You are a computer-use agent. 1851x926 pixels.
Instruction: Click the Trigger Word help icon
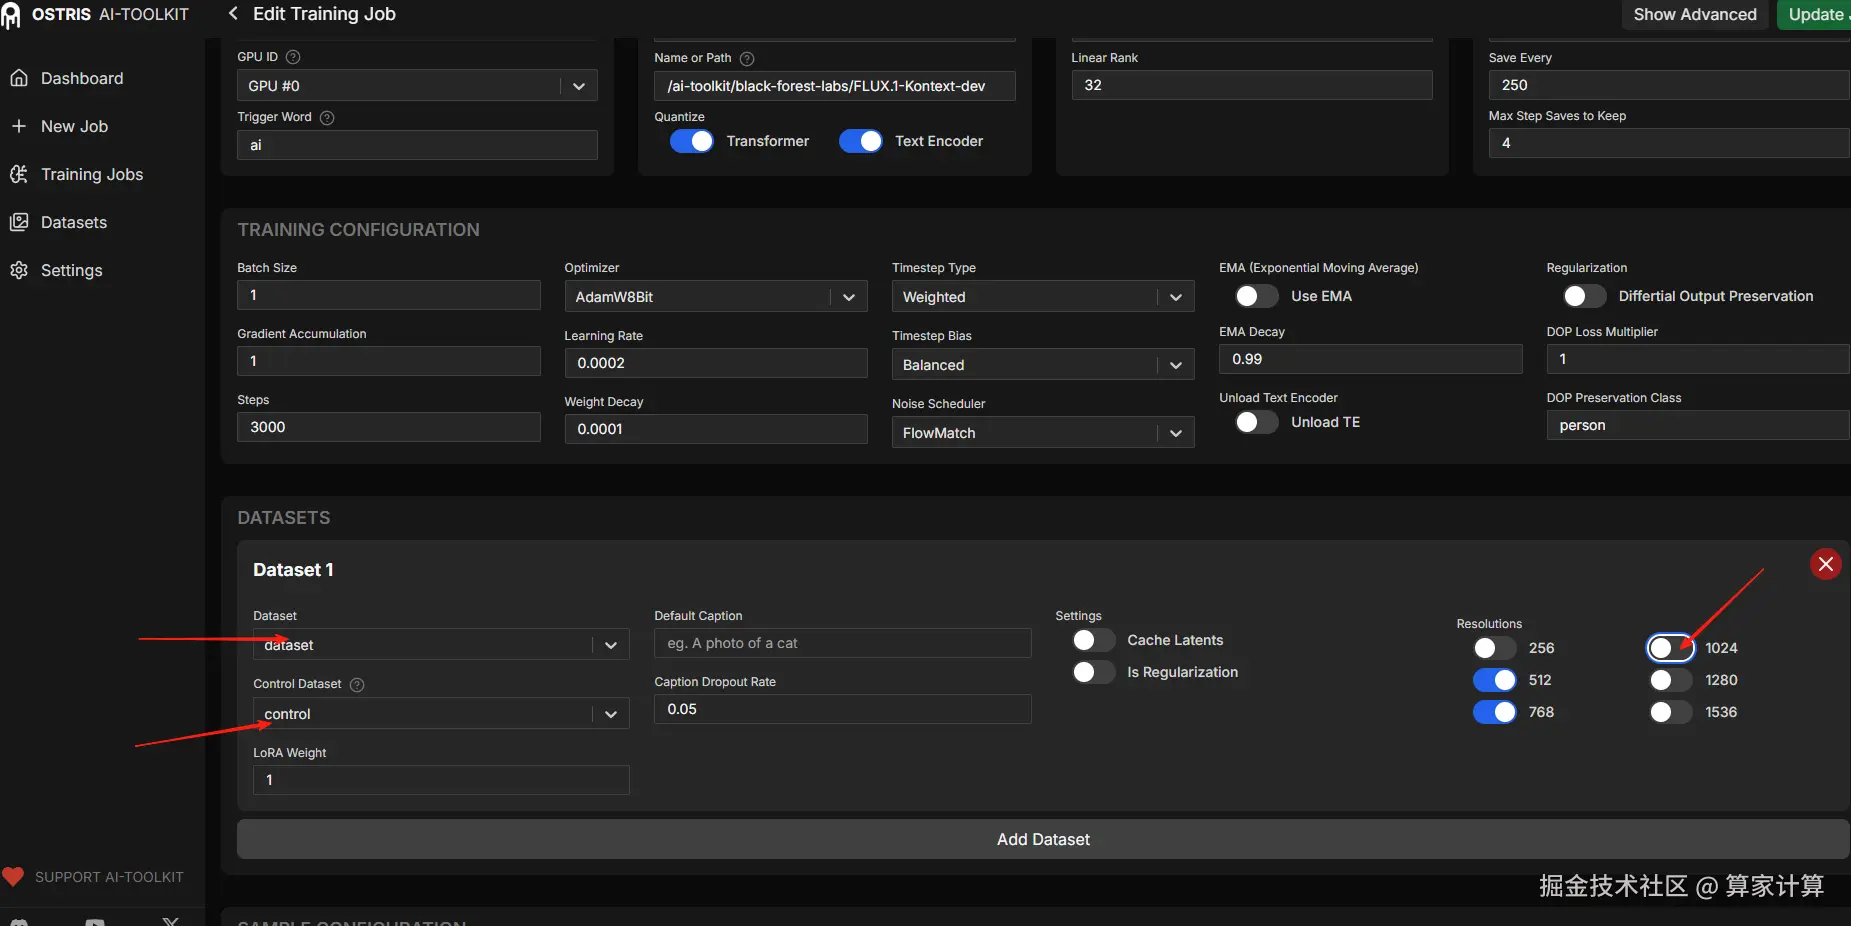click(327, 117)
